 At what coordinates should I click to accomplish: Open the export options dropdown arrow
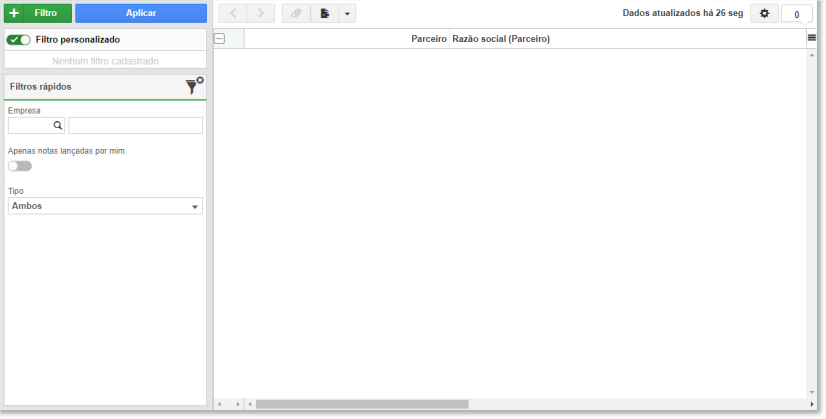coord(347,13)
